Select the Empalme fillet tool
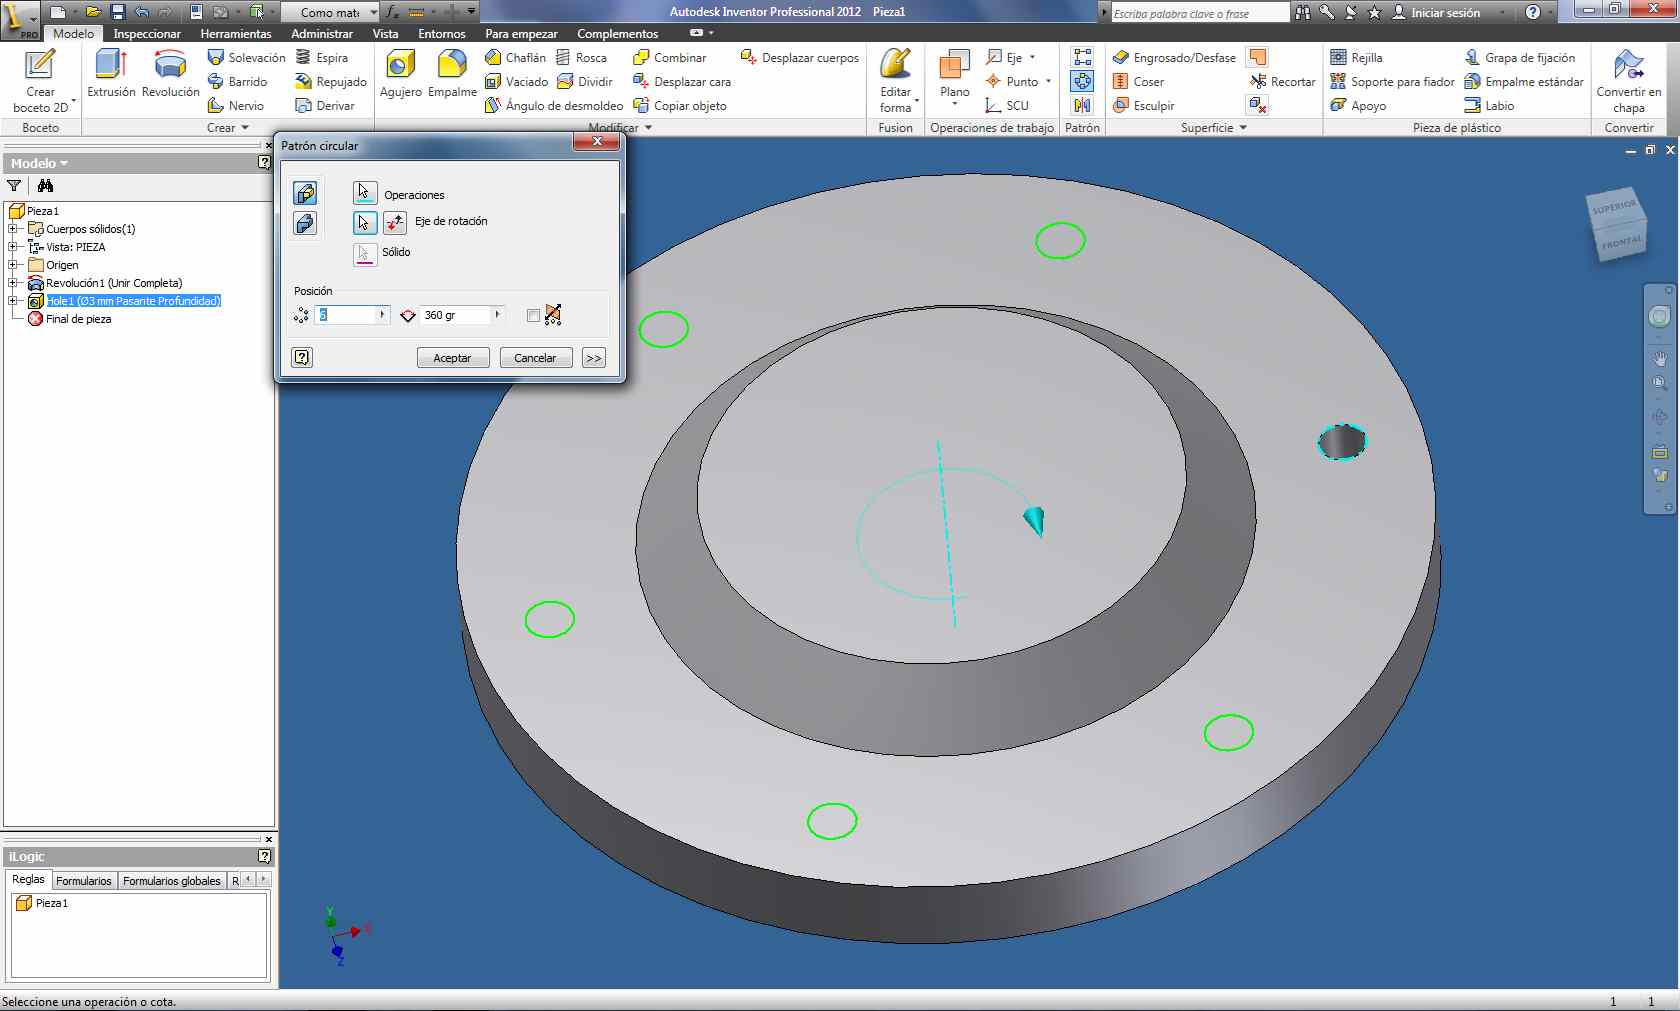Image resolution: width=1680 pixels, height=1011 pixels. click(x=452, y=74)
